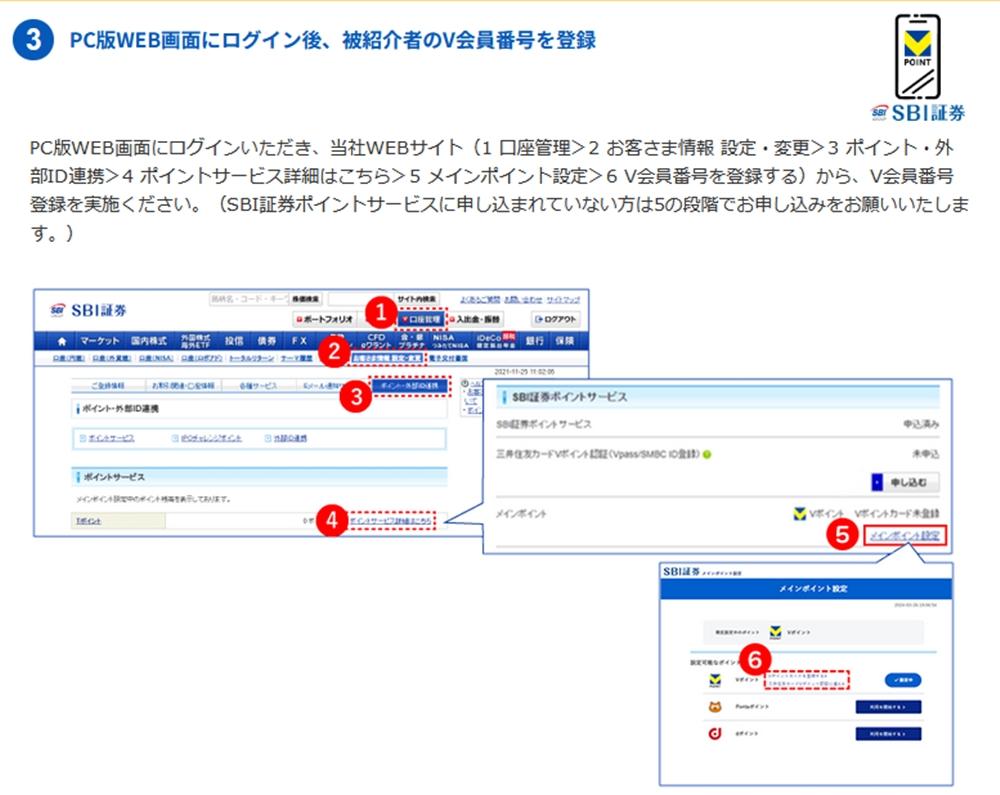The height and width of the screenshot is (795, 1000).
Task: Click the 申し込む button
Action: 905,483
